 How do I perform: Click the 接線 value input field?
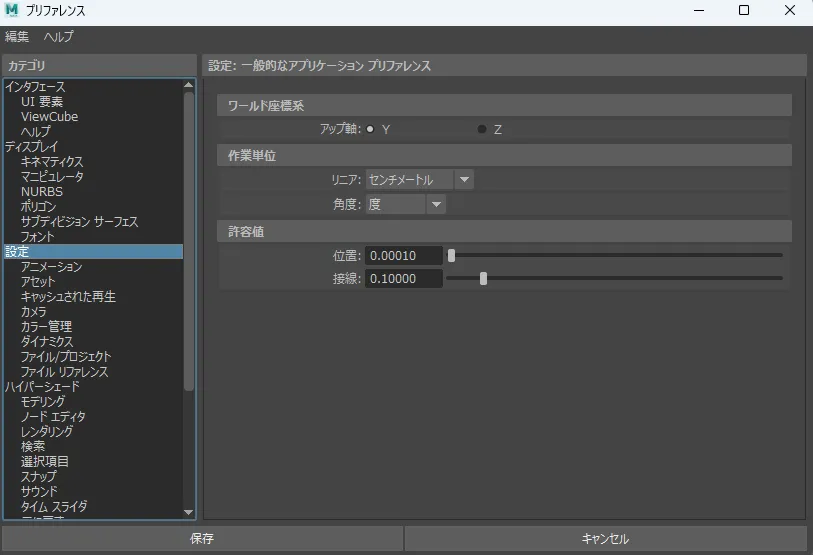403,279
